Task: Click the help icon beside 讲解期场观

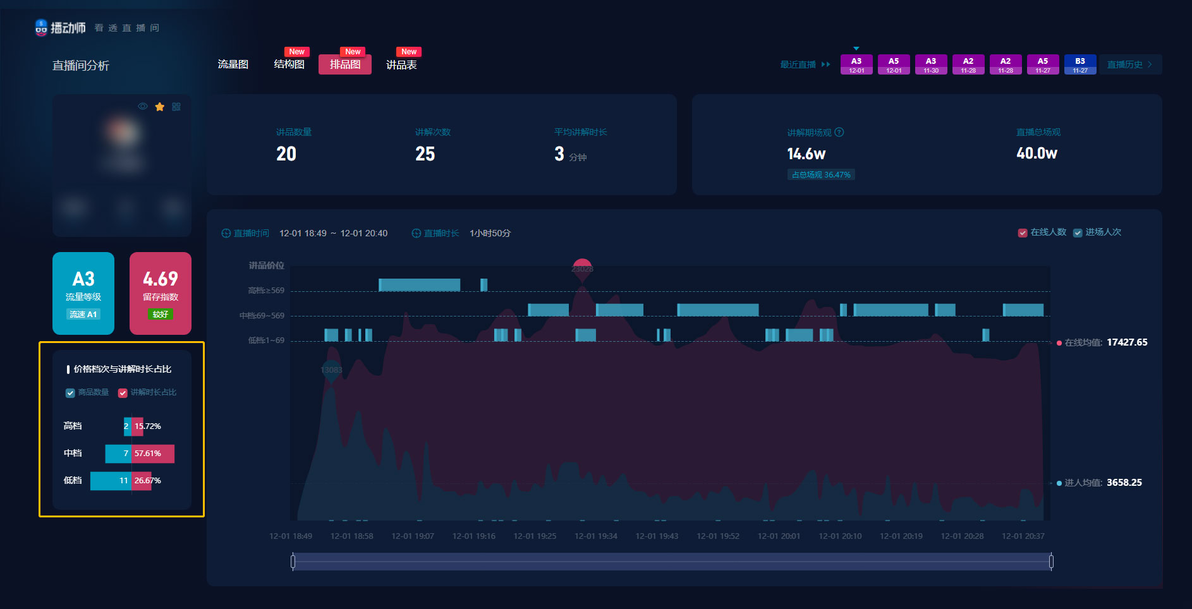Action: [x=839, y=132]
